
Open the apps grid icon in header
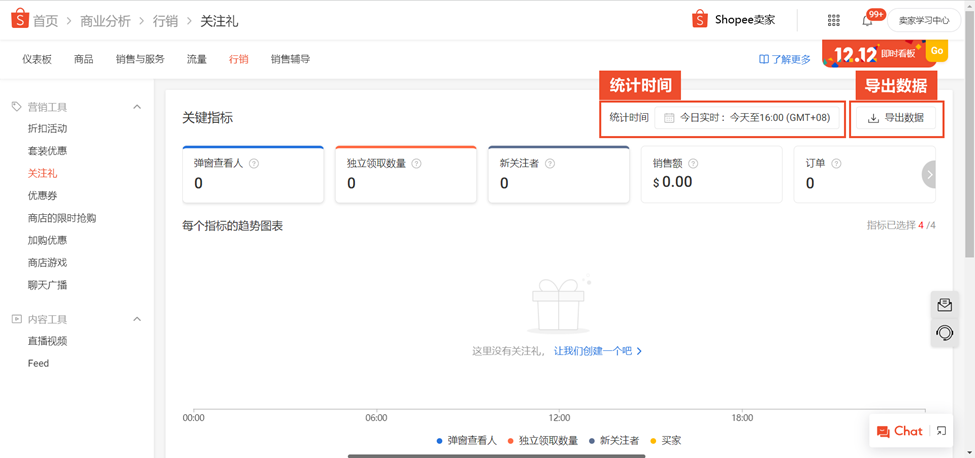click(833, 20)
